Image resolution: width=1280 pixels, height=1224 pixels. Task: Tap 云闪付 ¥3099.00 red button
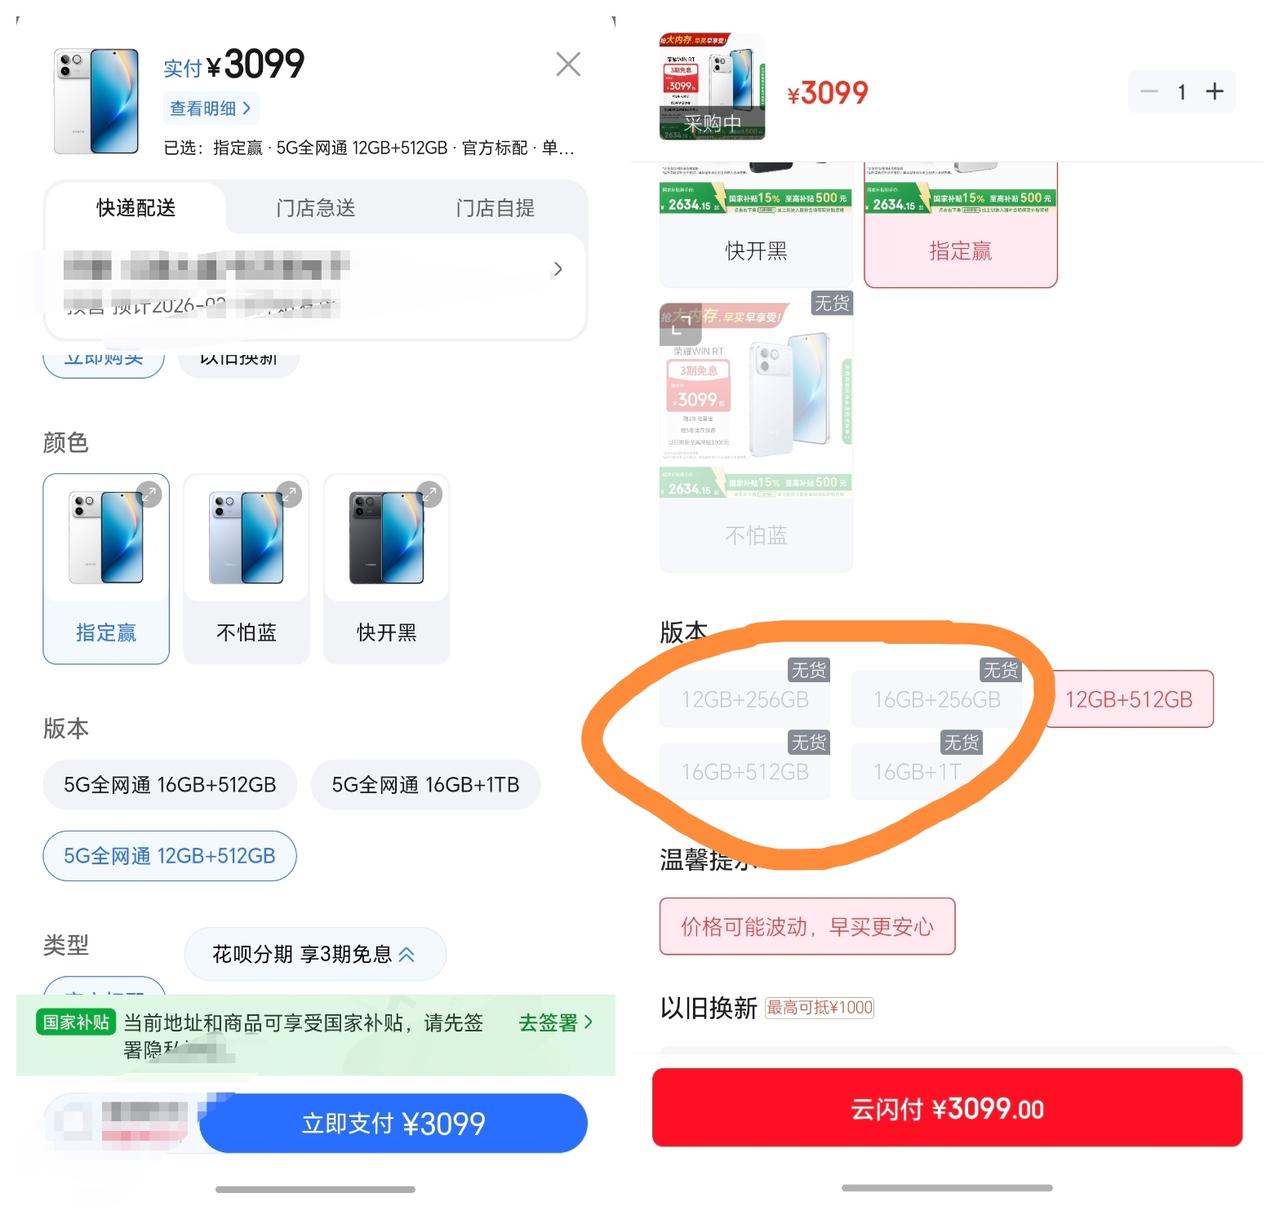(x=947, y=1108)
